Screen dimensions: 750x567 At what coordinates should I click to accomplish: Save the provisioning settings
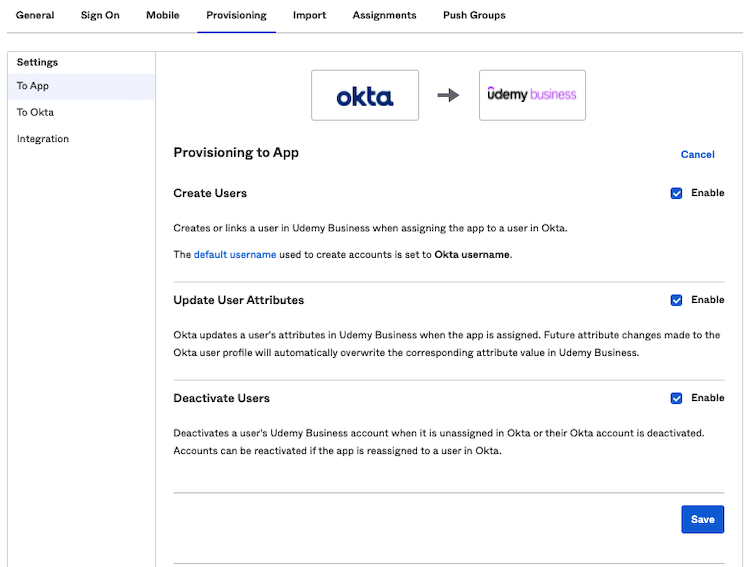pyautogui.click(x=702, y=519)
